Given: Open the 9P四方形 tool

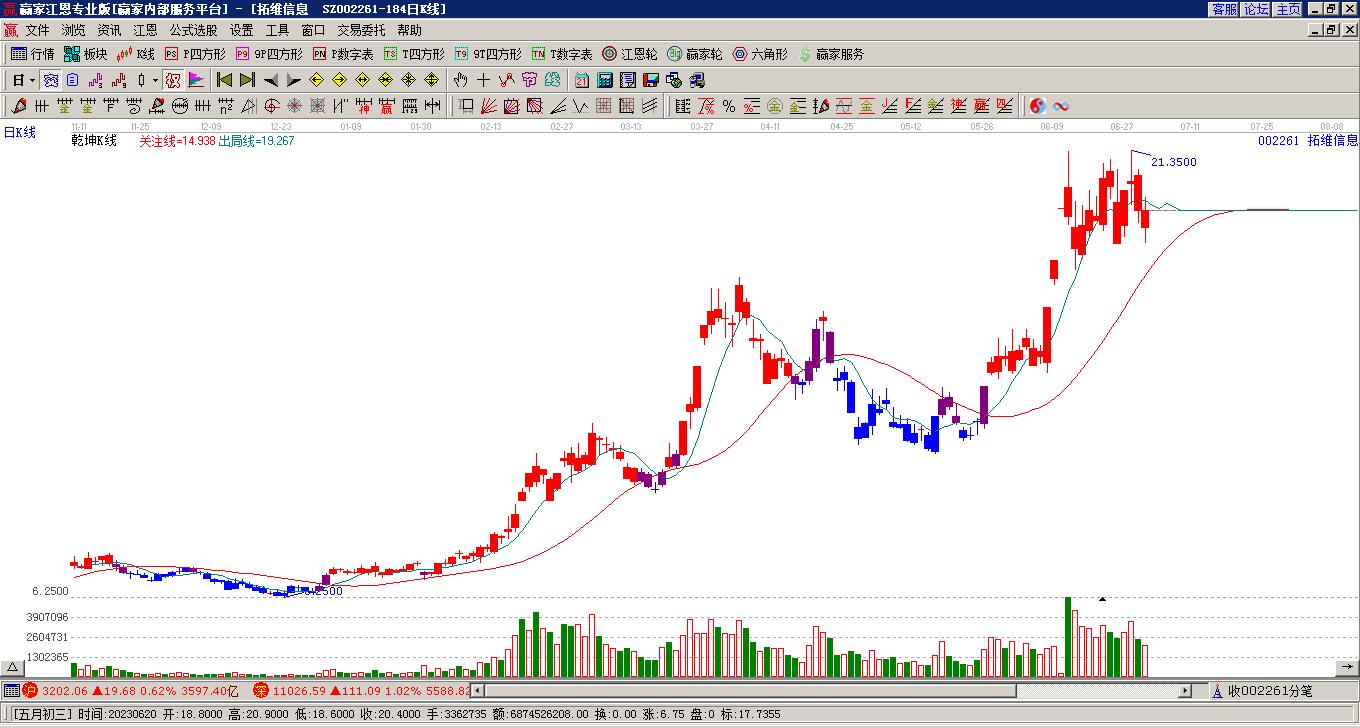Looking at the screenshot, I should pos(269,54).
